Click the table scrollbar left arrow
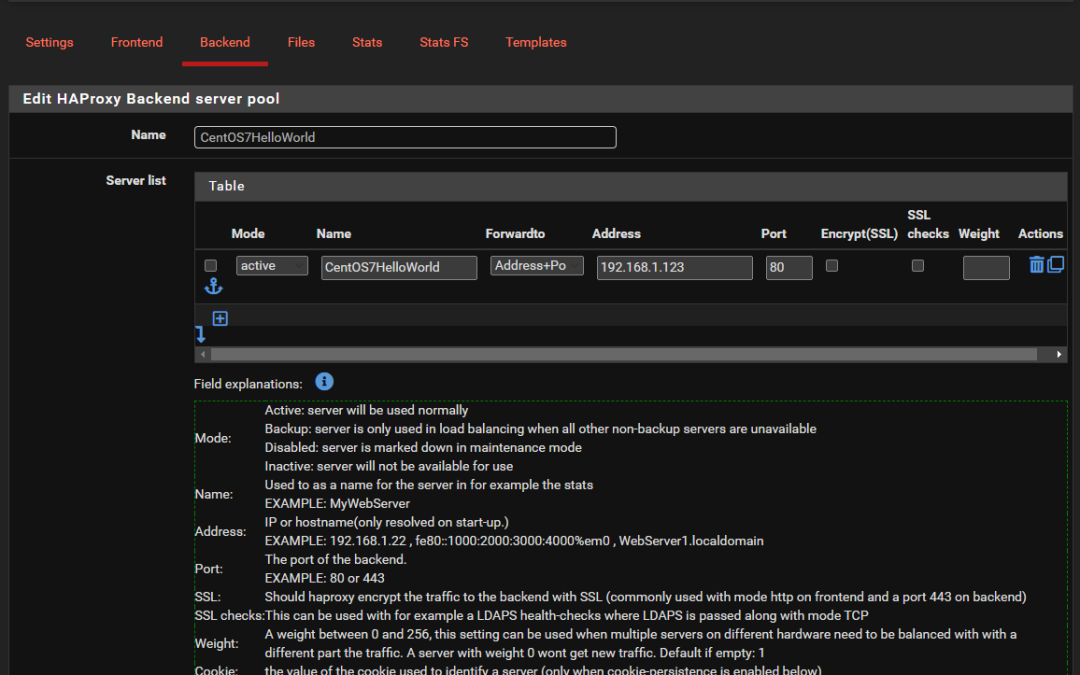1080x675 pixels. click(203, 354)
